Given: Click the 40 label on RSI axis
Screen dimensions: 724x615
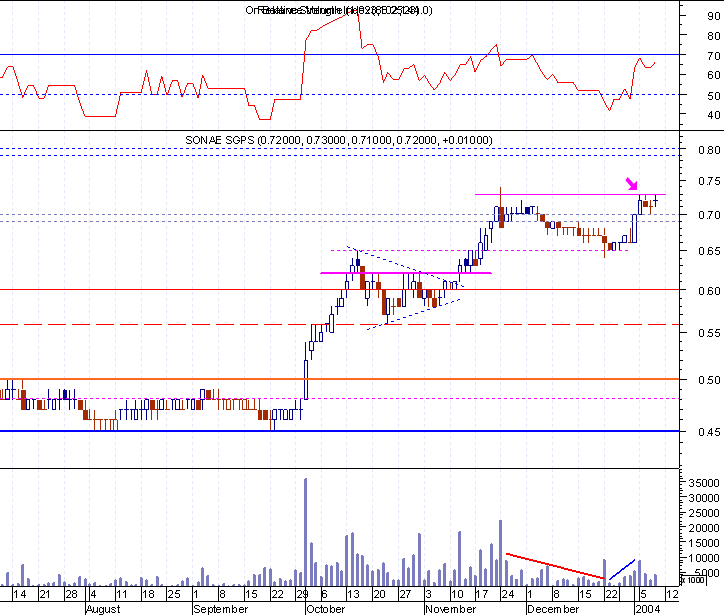Looking at the screenshot, I should (x=713, y=115).
